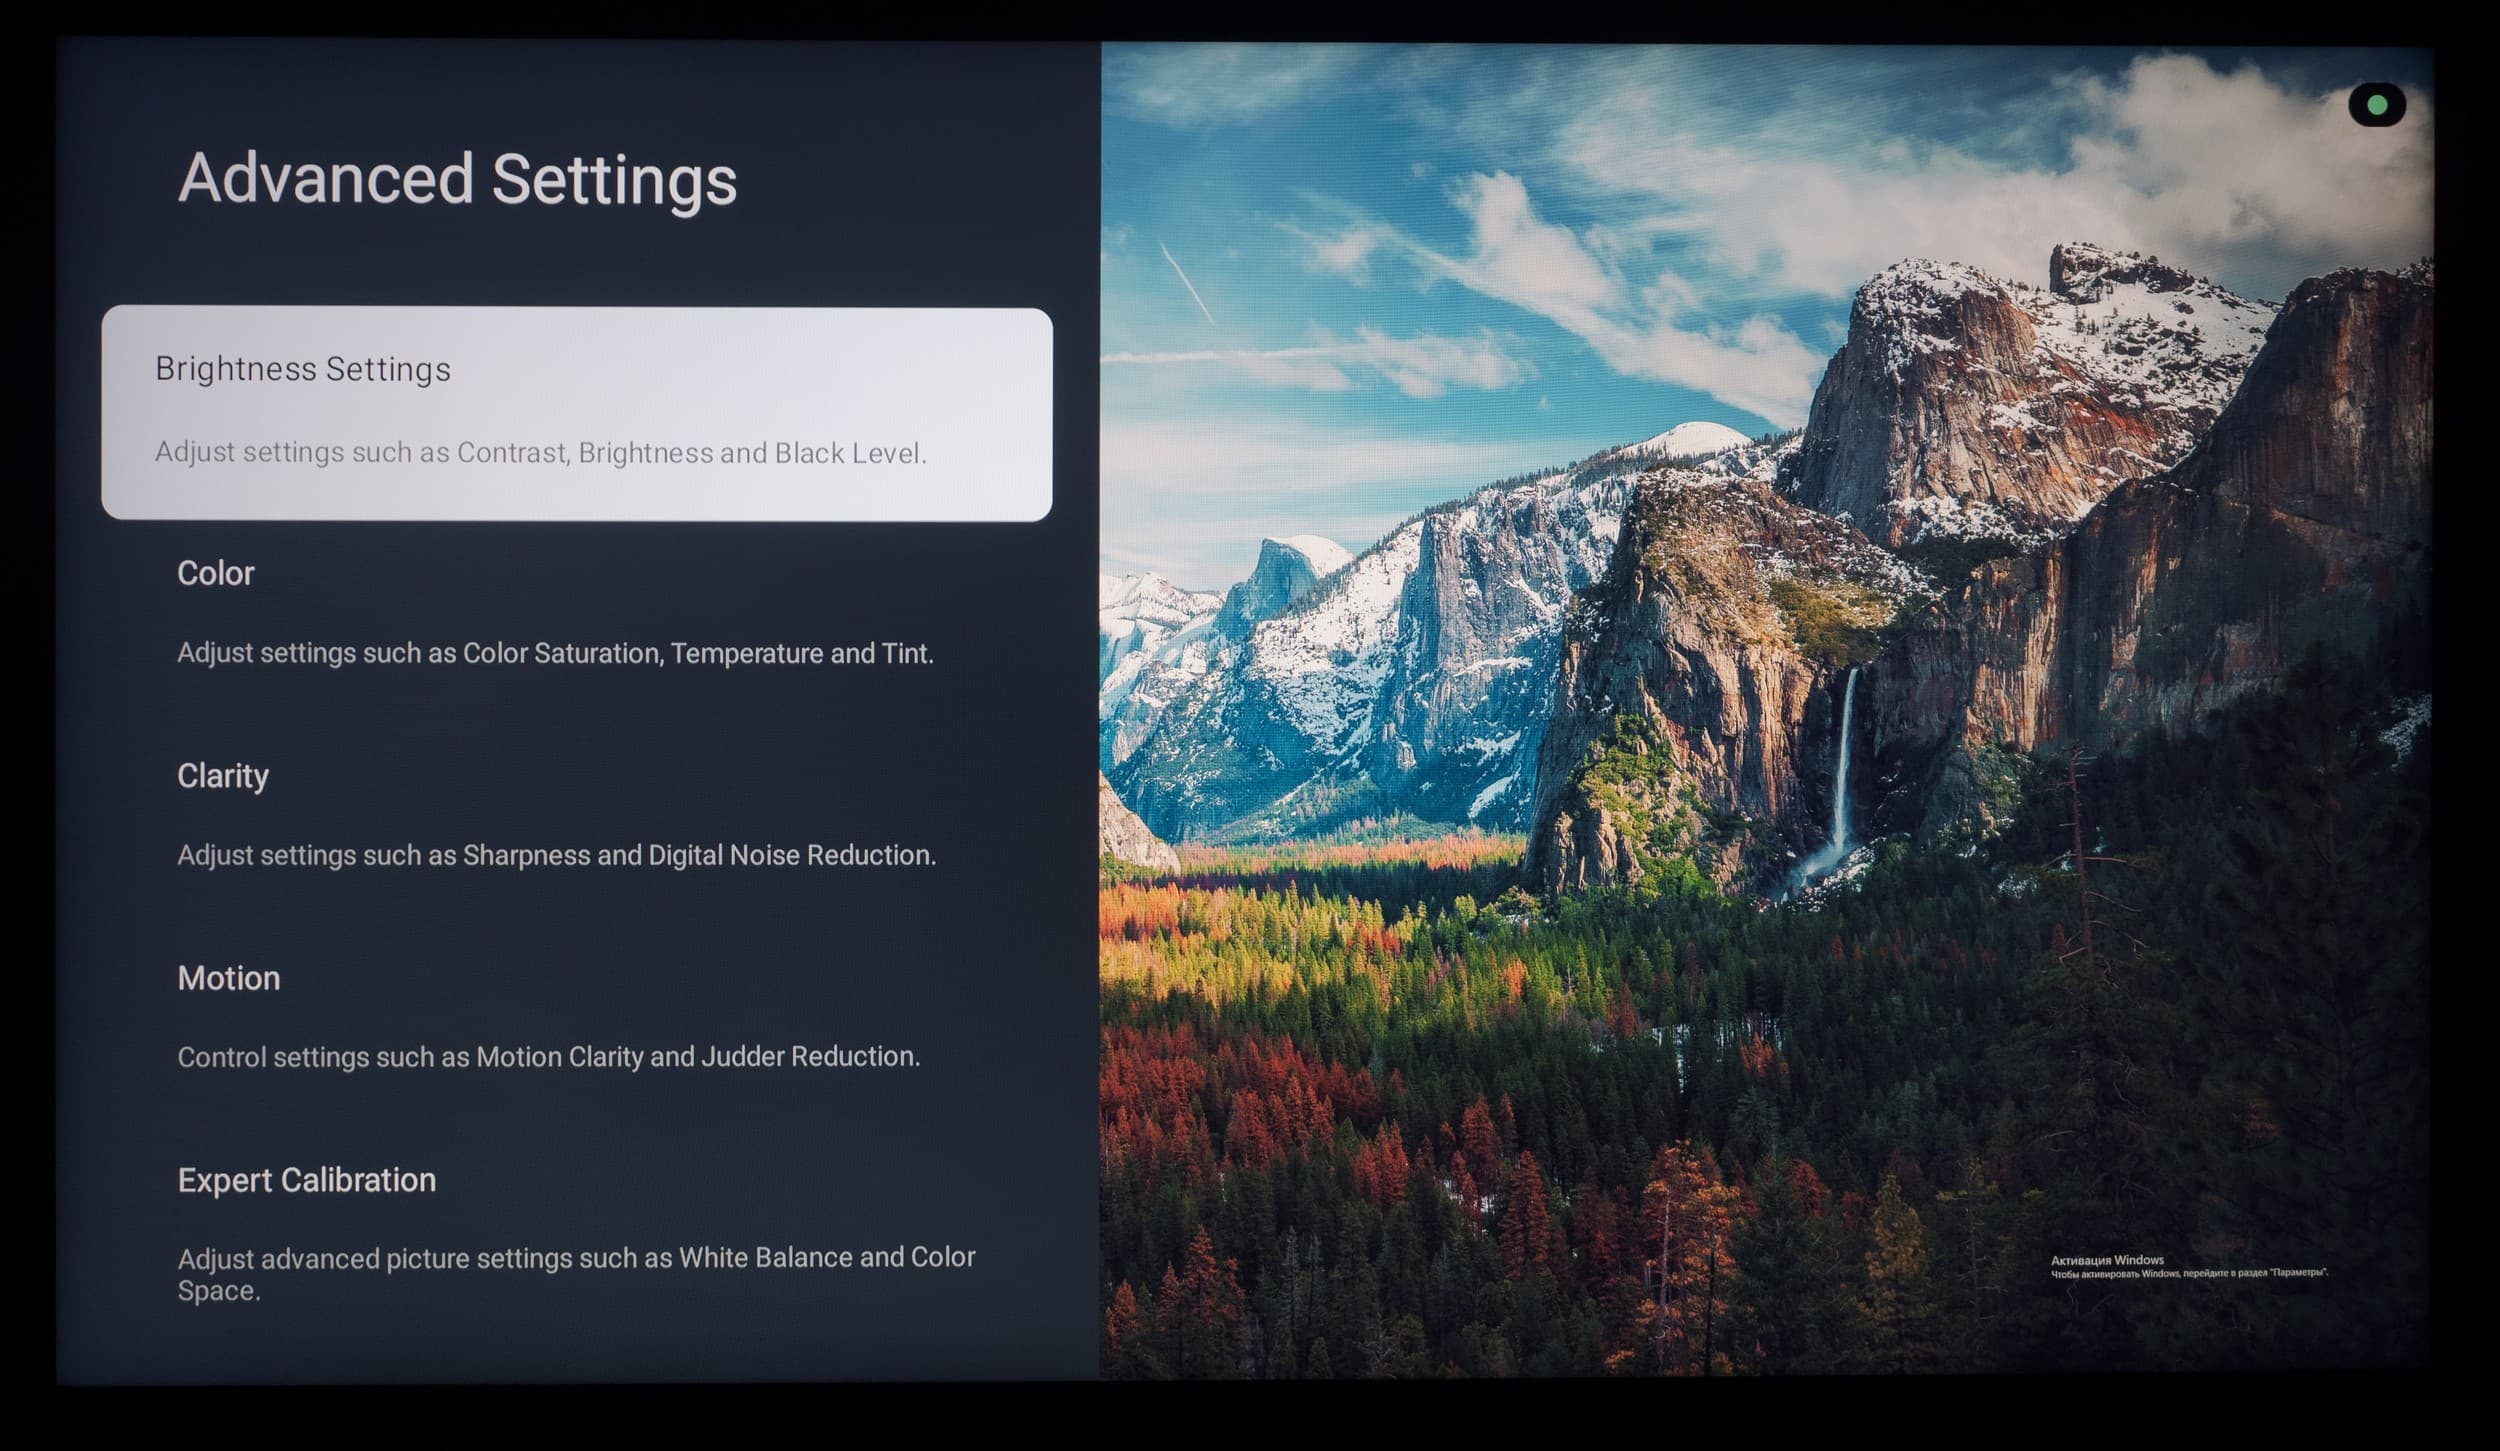Click the green microphone indicator dot
The height and width of the screenshot is (1451, 2500).
2378,104
